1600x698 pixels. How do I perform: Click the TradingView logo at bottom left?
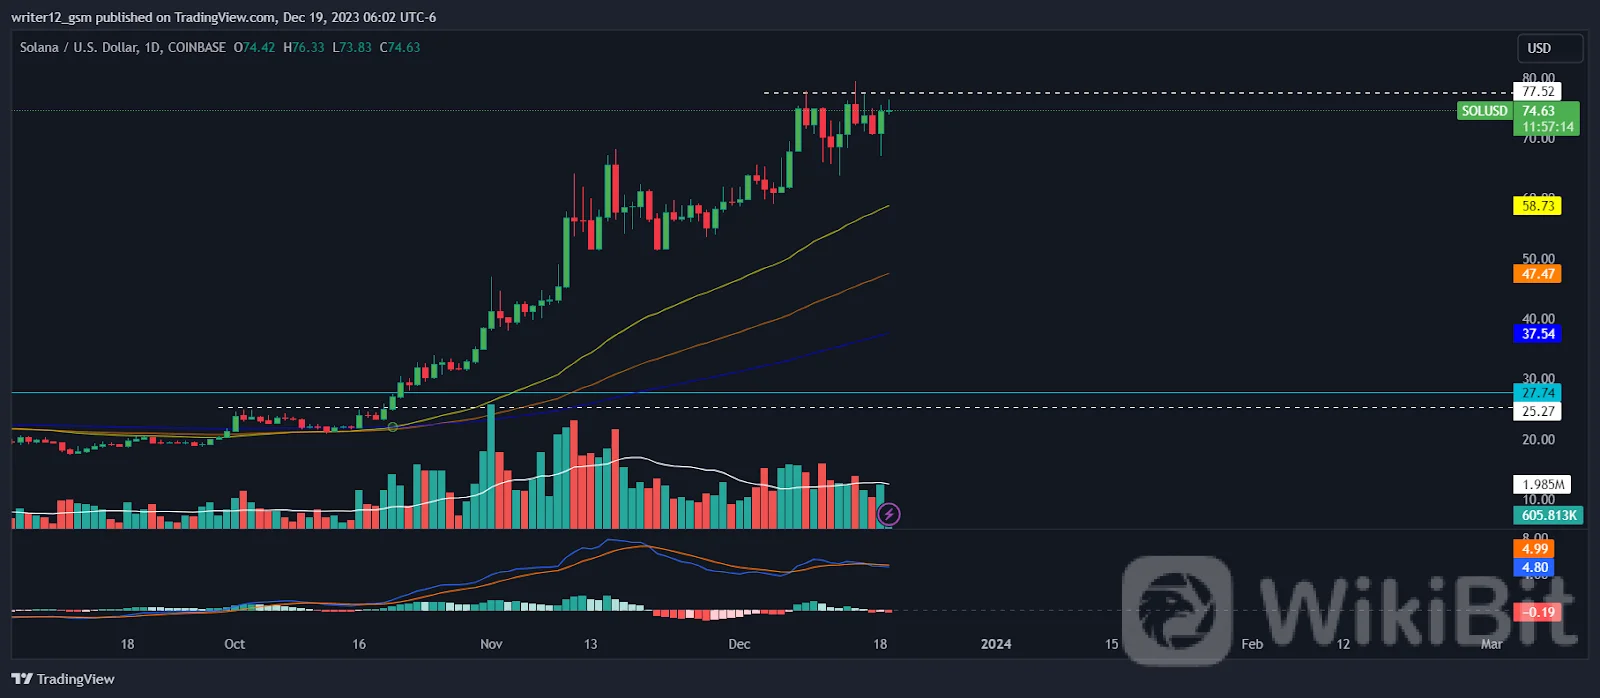tap(63, 679)
